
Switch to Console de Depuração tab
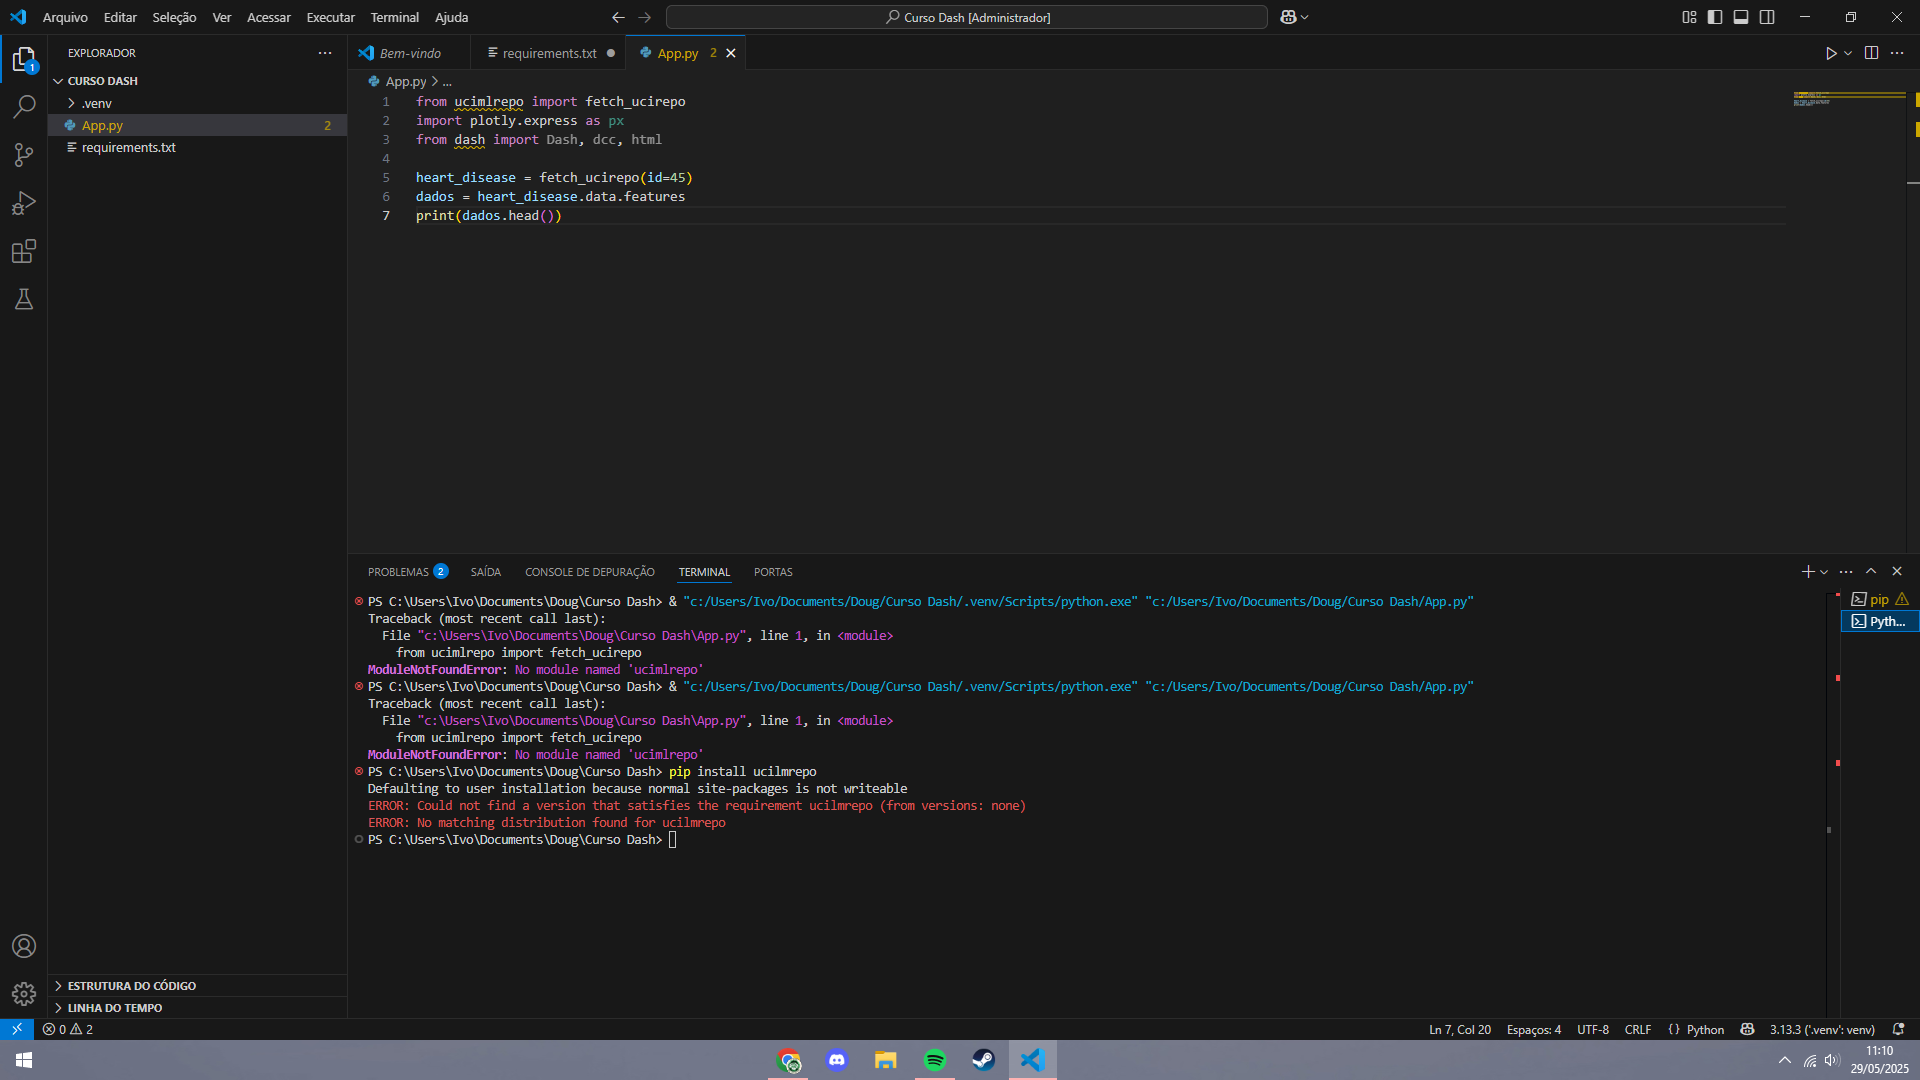589,572
